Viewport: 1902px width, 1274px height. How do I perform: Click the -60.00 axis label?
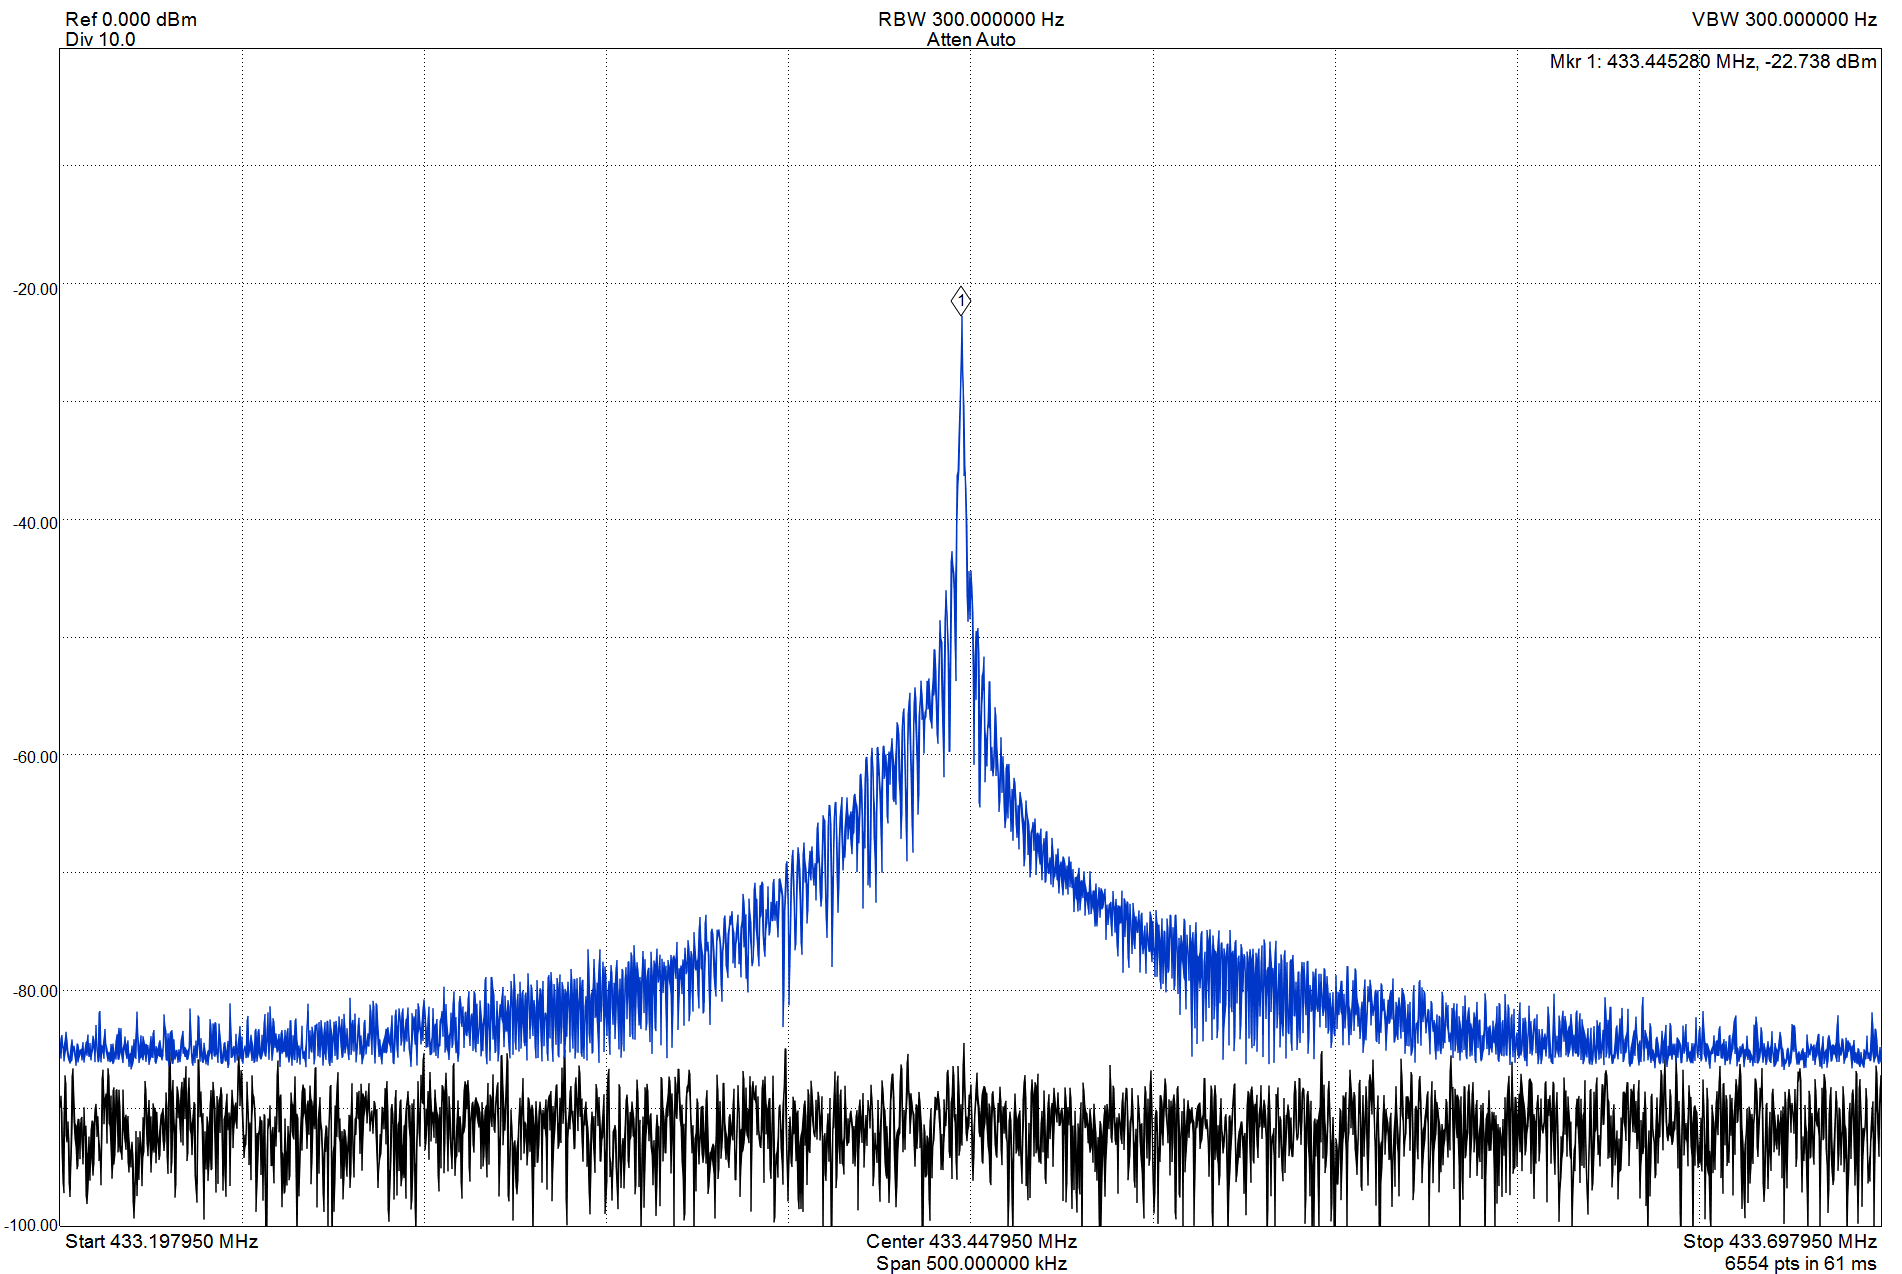tap(35, 758)
